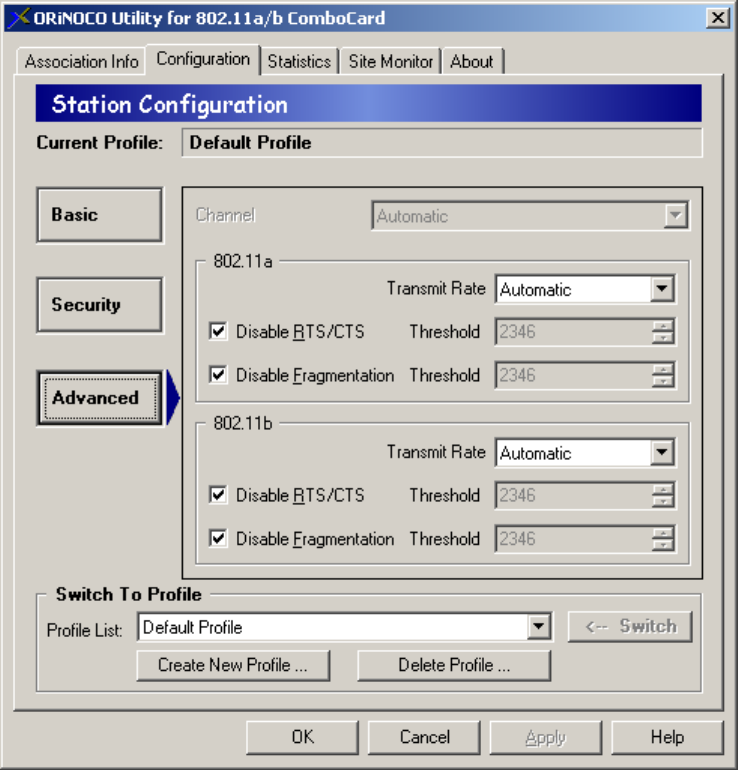
Task: Uncheck 802.11a Disable Fragmentation
Action: pyautogui.click(x=218, y=375)
